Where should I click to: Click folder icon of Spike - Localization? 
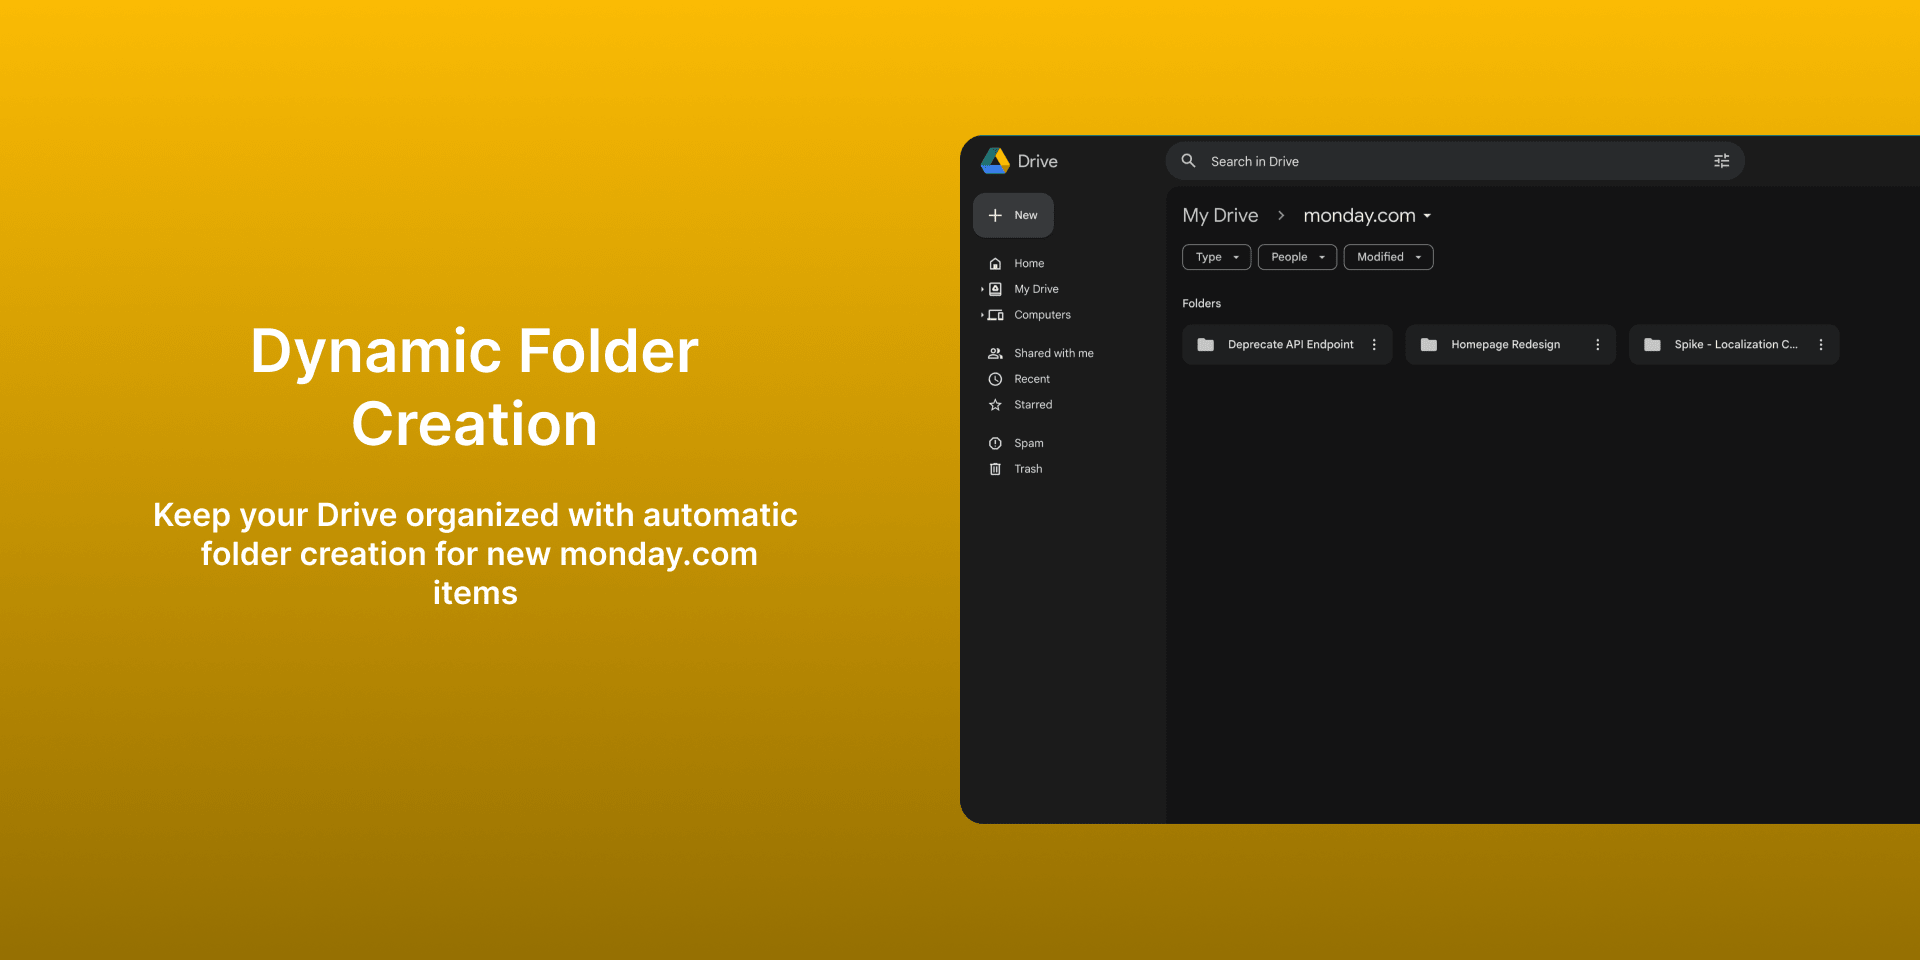click(1652, 345)
